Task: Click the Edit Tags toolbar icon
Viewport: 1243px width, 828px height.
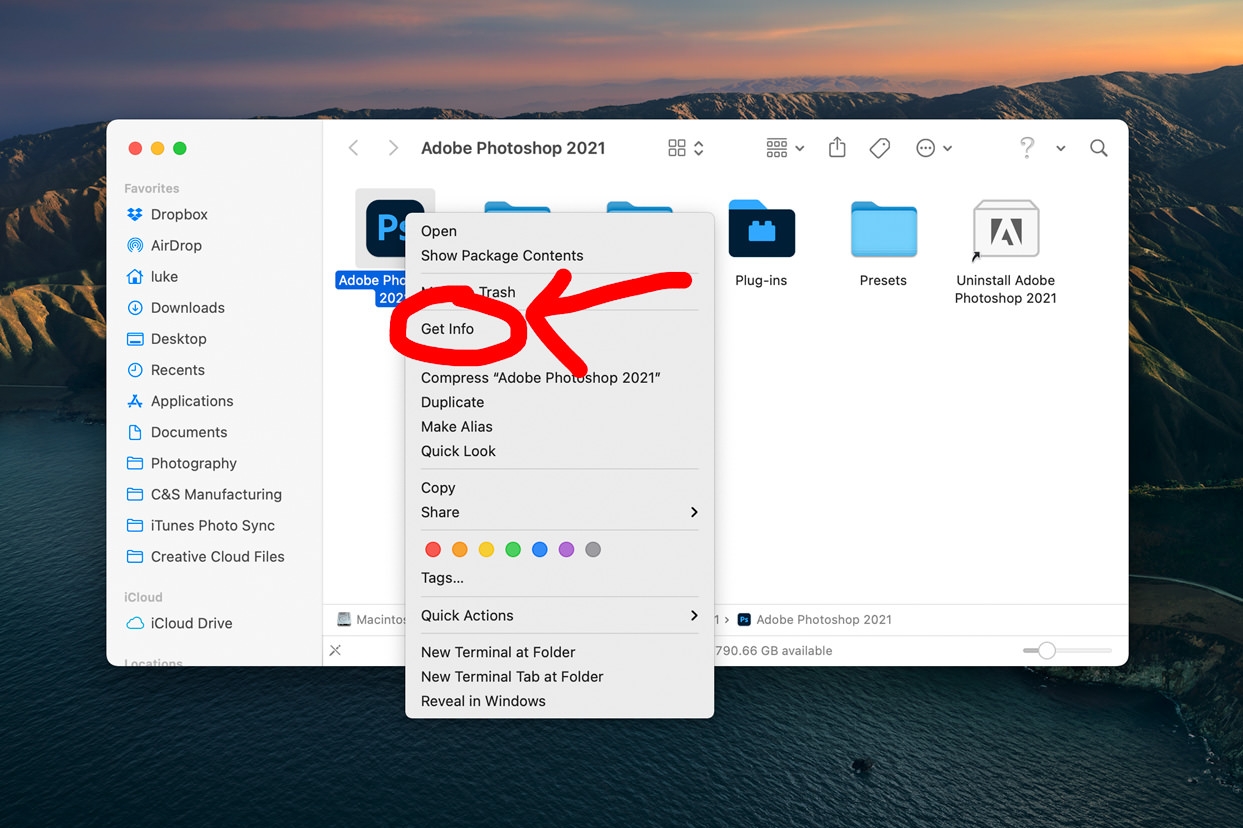Action: tap(880, 148)
